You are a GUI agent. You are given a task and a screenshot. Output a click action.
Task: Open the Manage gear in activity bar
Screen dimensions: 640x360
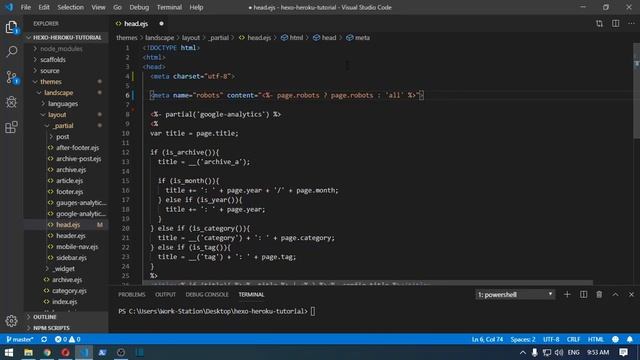tap(11, 321)
